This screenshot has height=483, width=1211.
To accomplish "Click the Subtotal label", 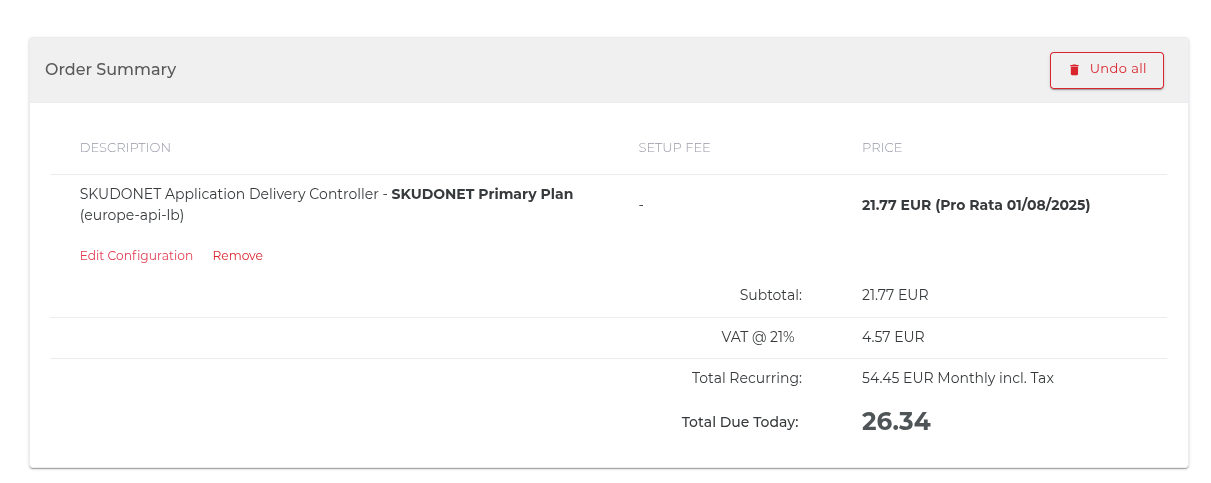I will coord(771,296).
